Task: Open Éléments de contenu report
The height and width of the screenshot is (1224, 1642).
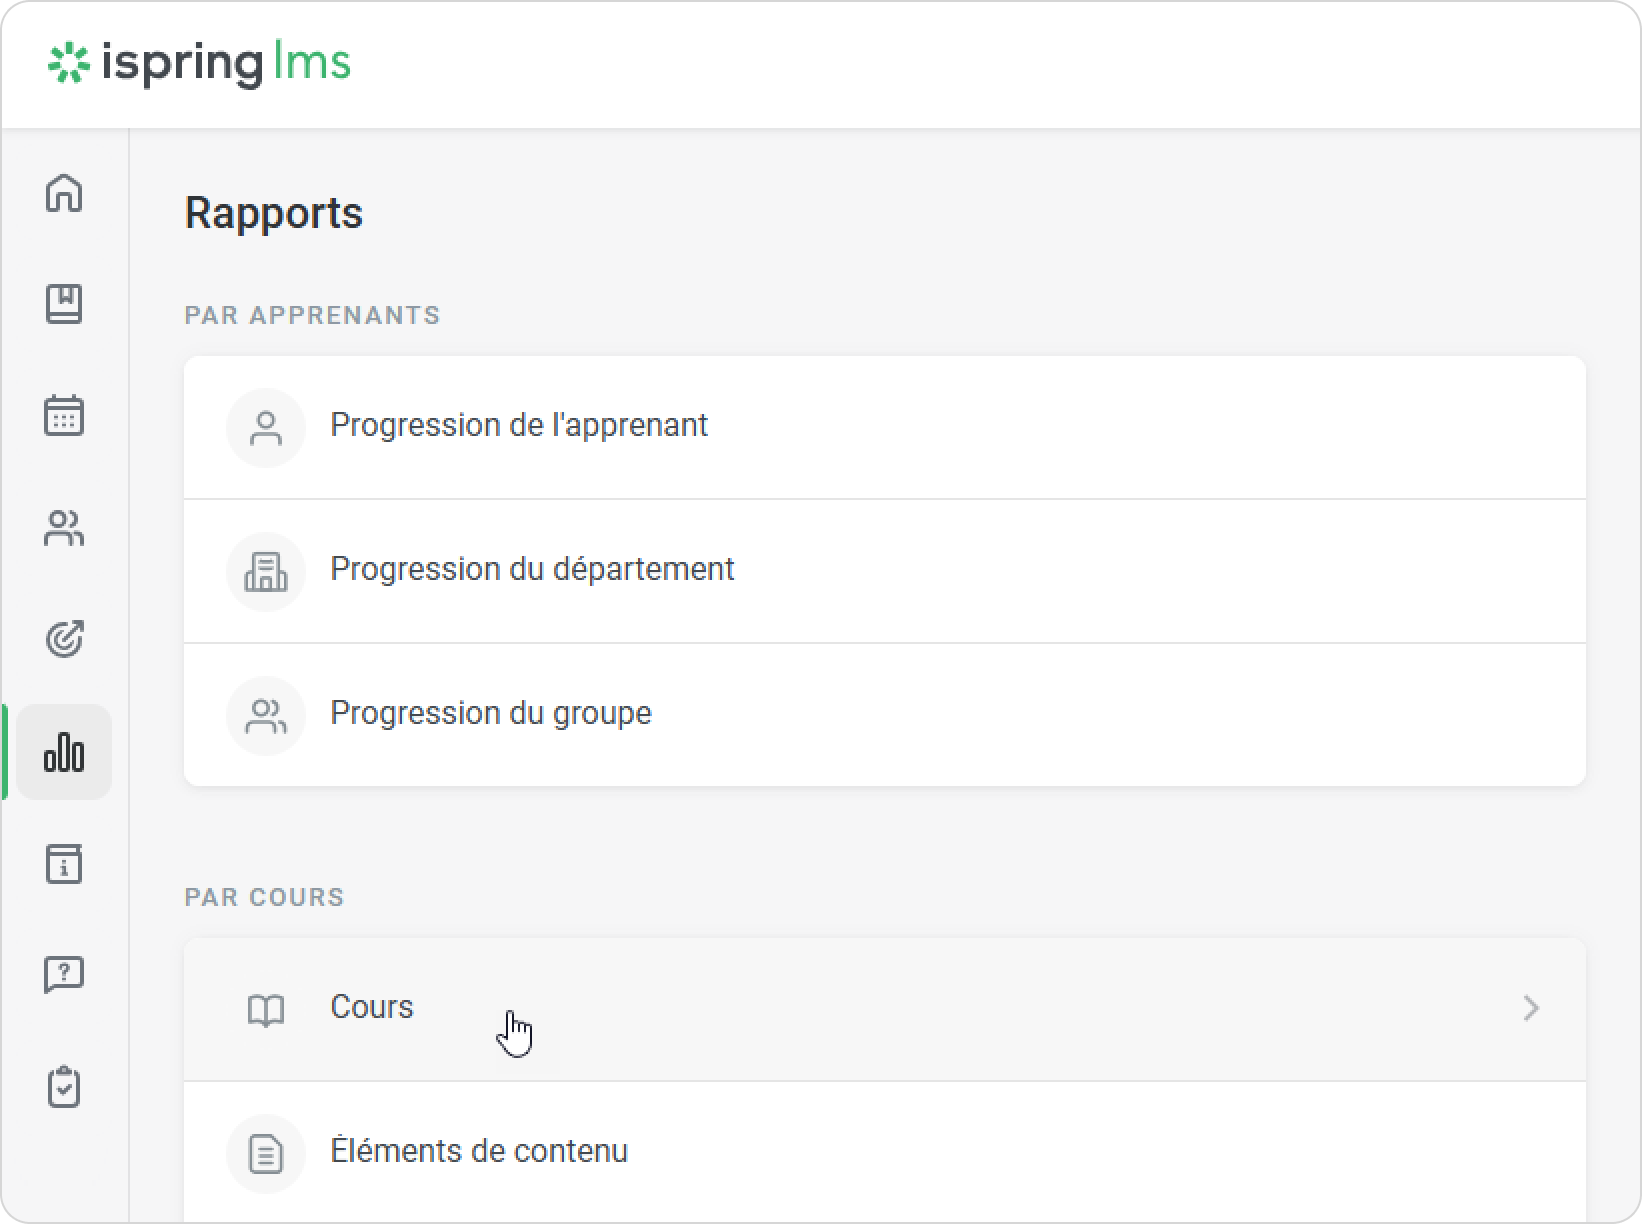Action: pos(479,1152)
